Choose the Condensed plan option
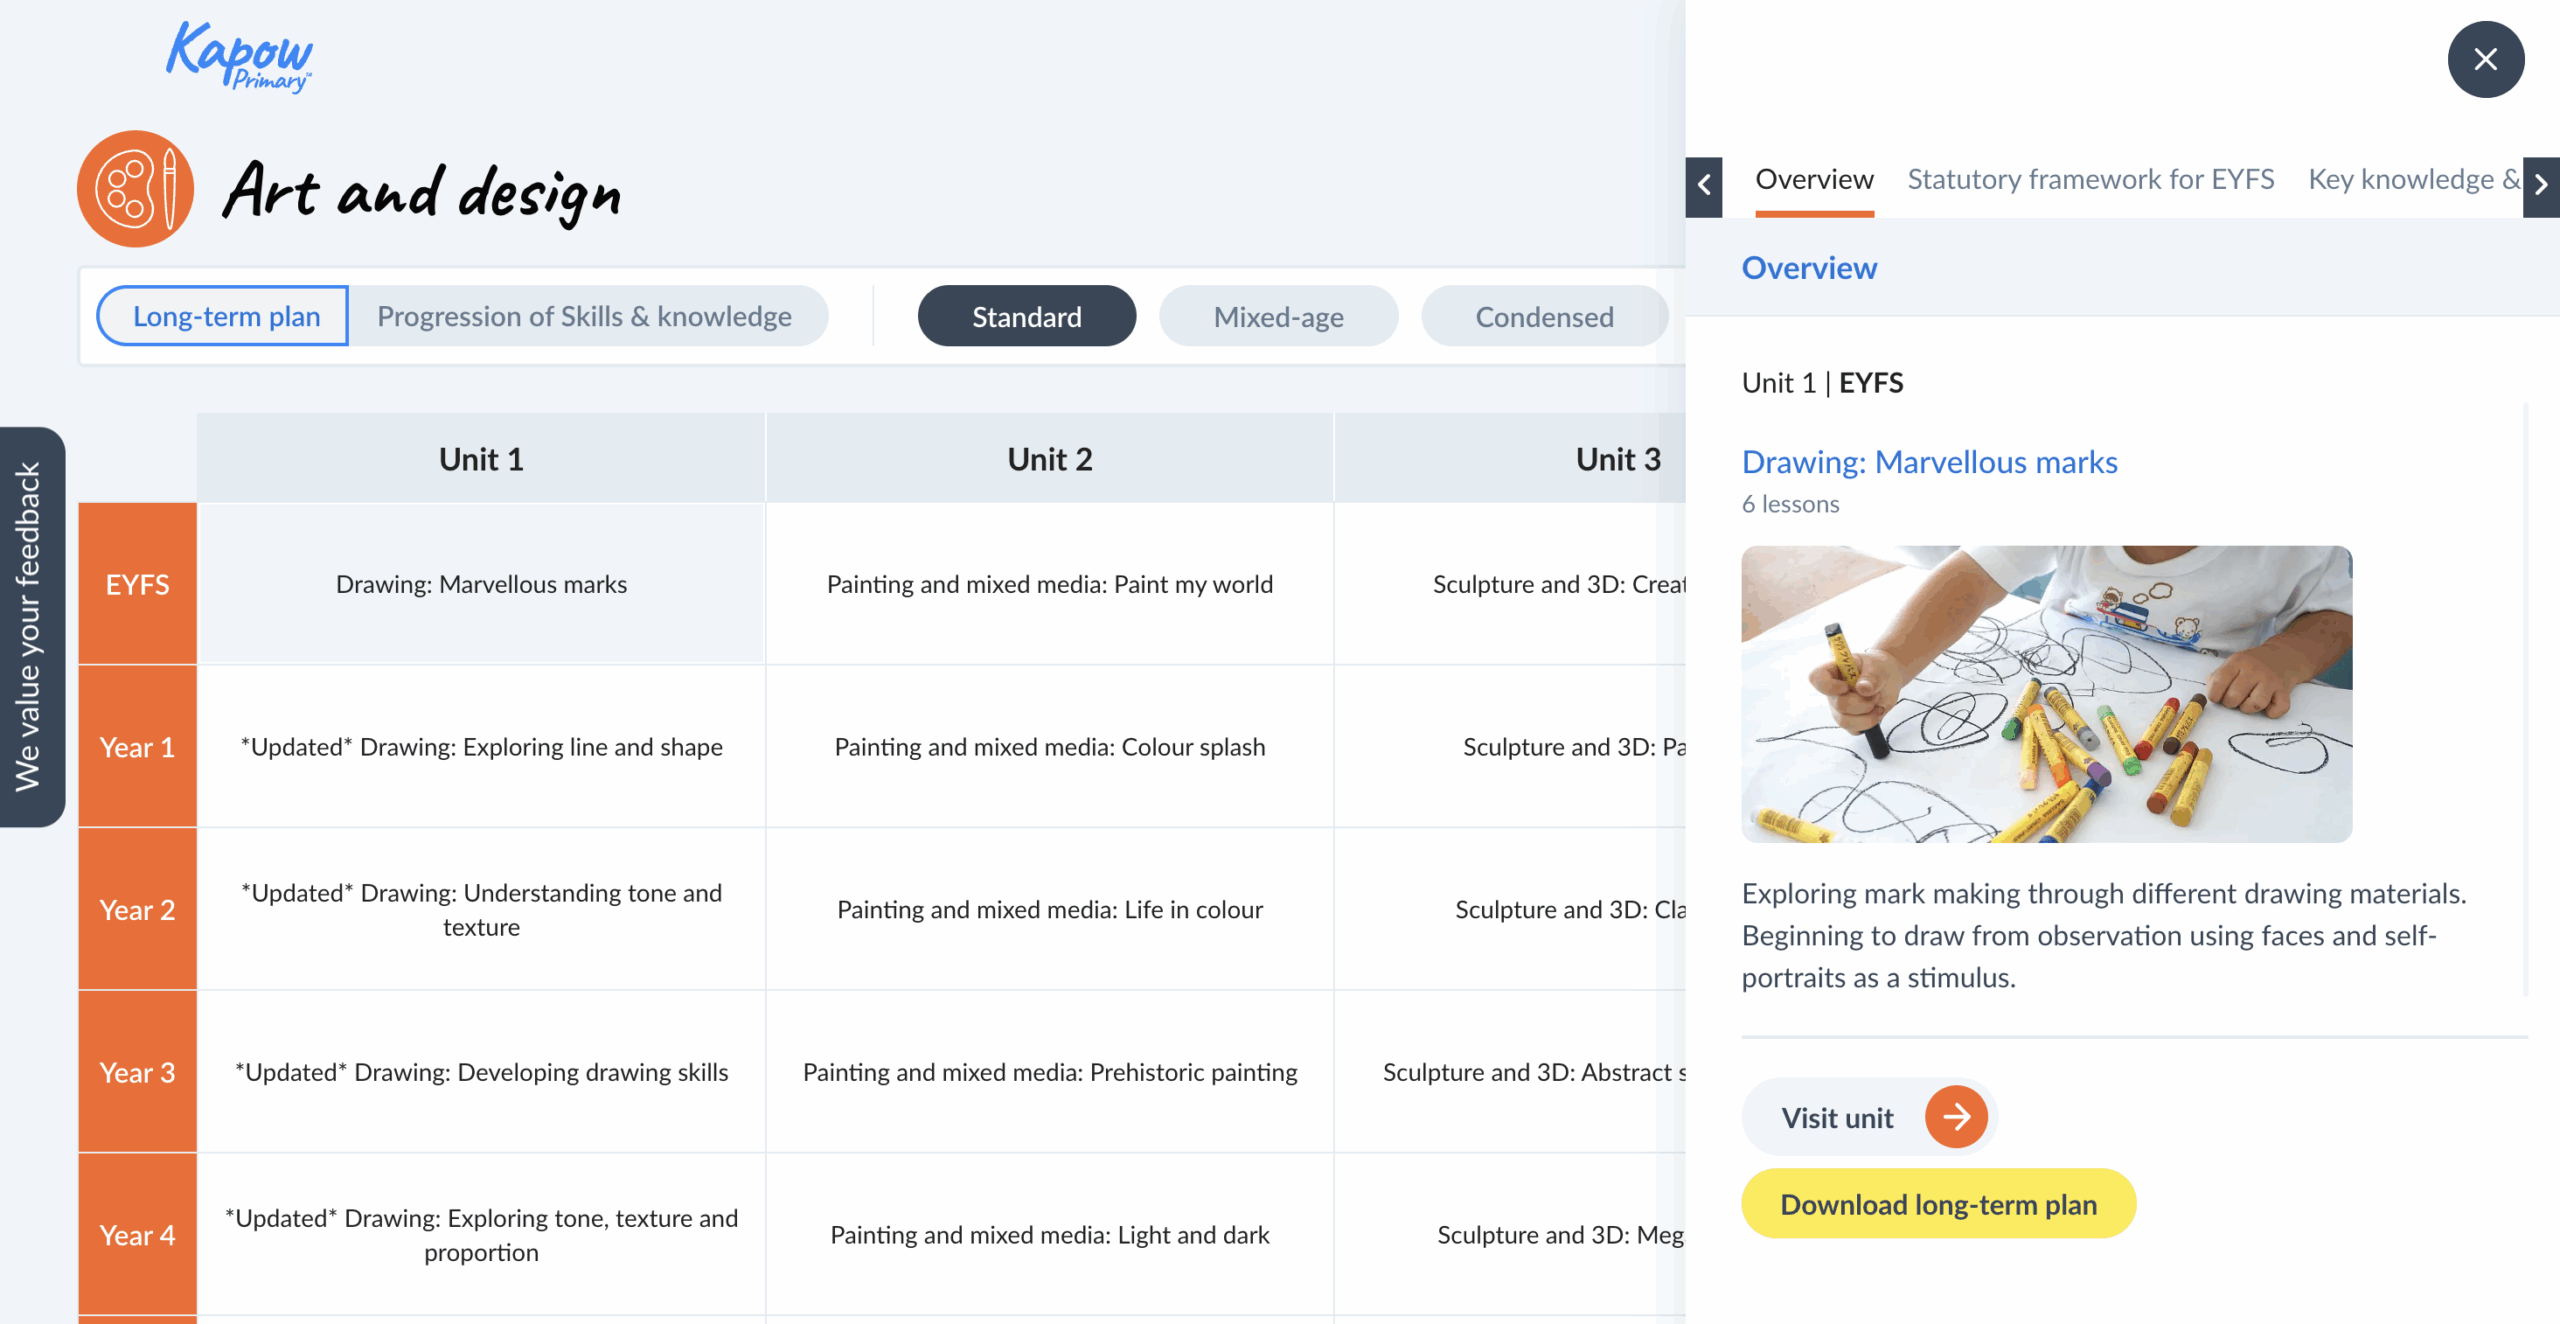The image size is (2560, 1324). point(1544,316)
